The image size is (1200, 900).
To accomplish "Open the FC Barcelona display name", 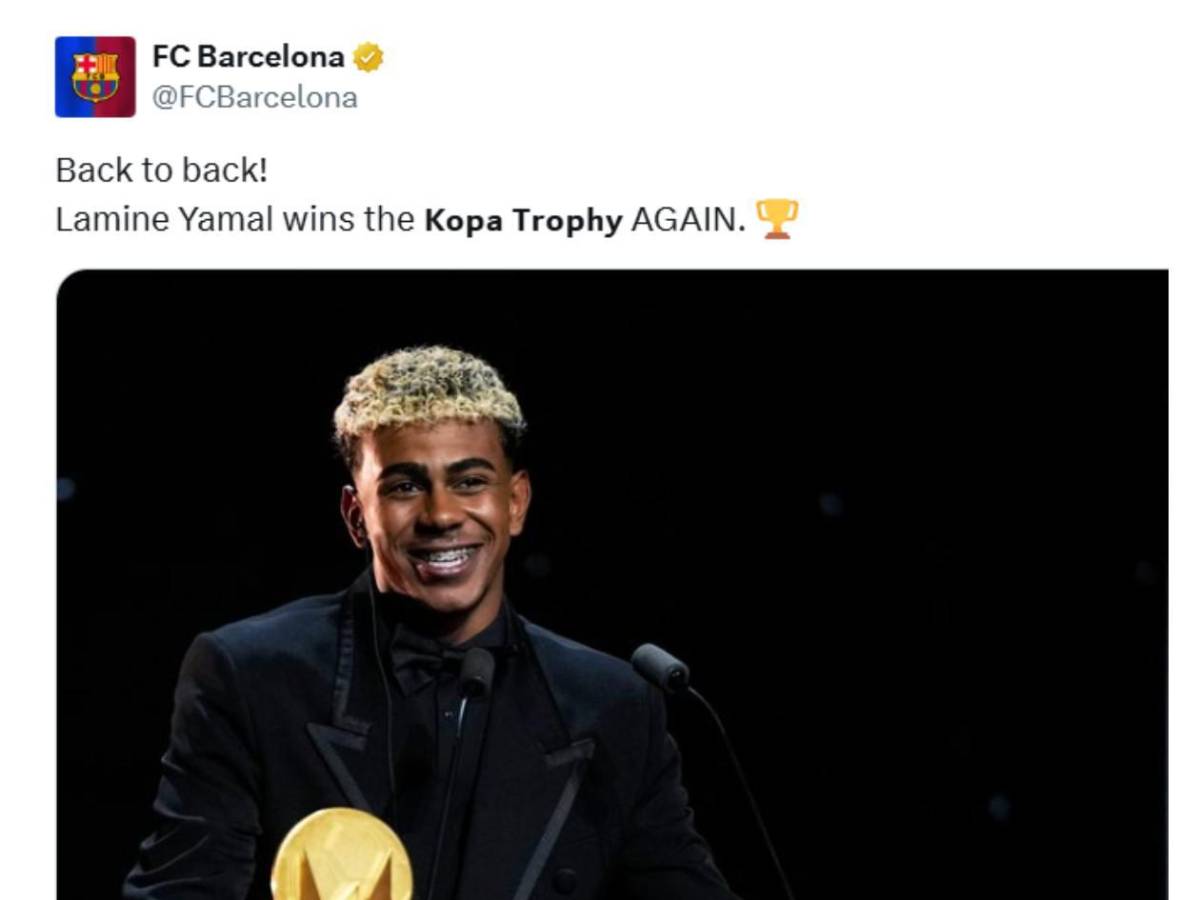I will pos(248,57).
